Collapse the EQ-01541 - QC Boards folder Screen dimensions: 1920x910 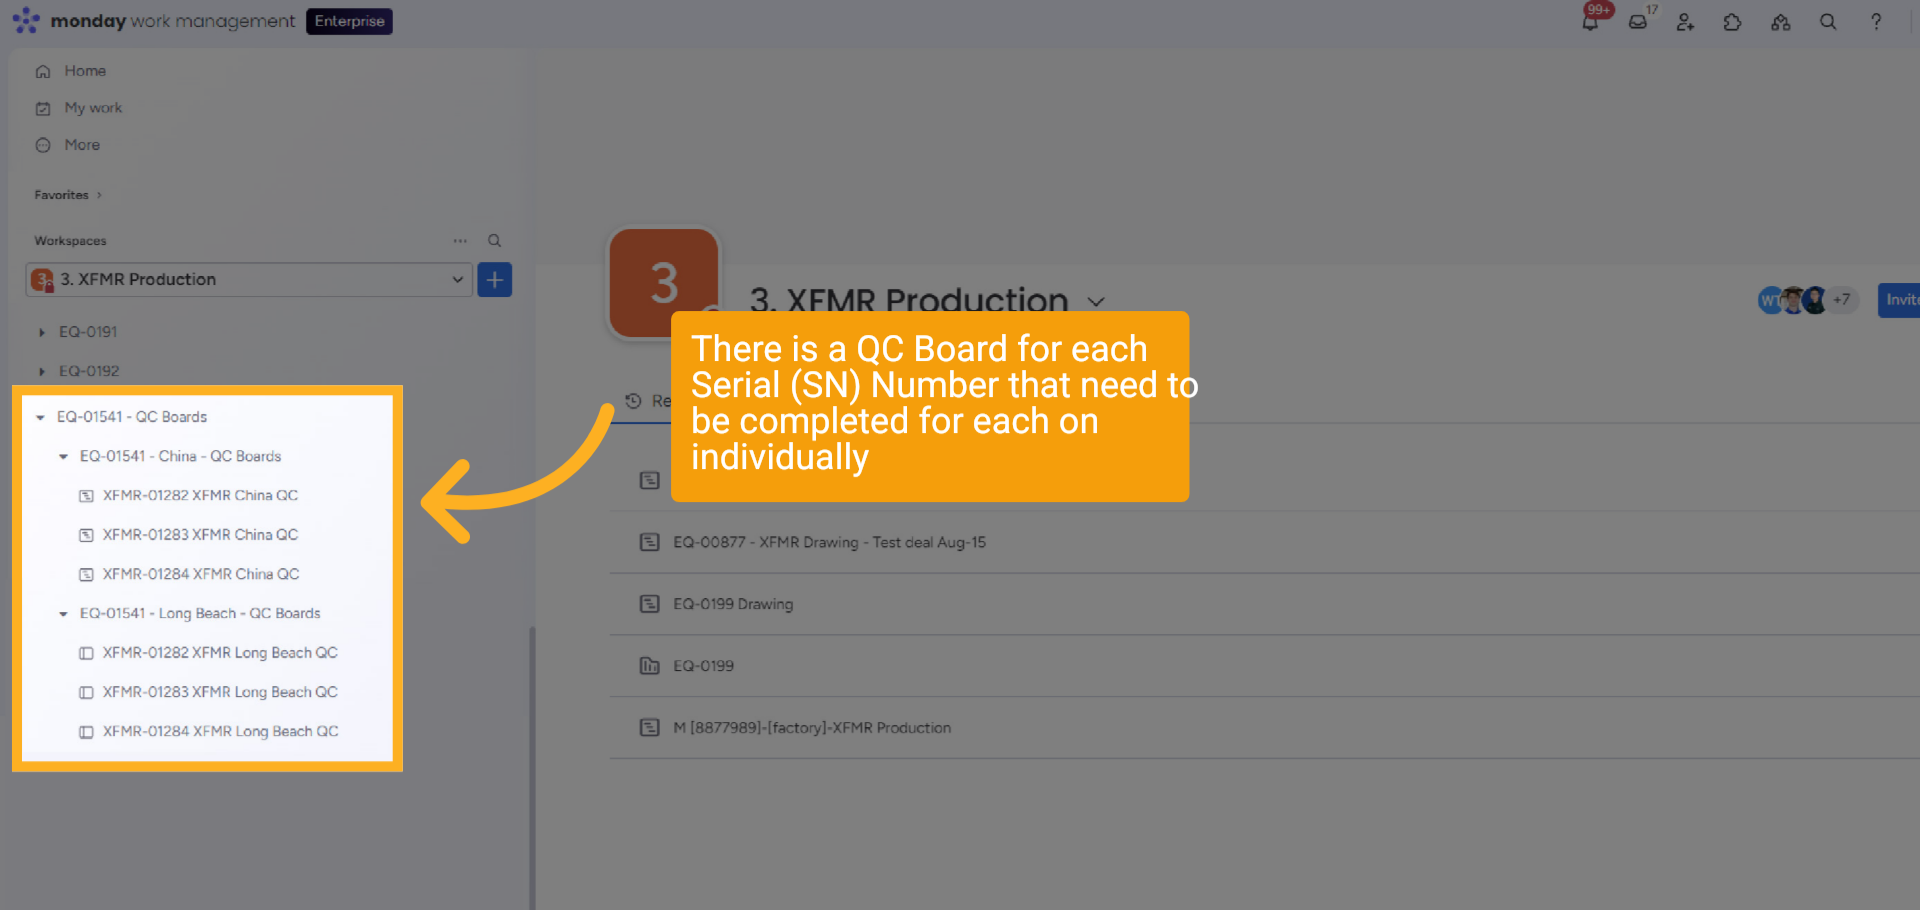pos(40,417)
